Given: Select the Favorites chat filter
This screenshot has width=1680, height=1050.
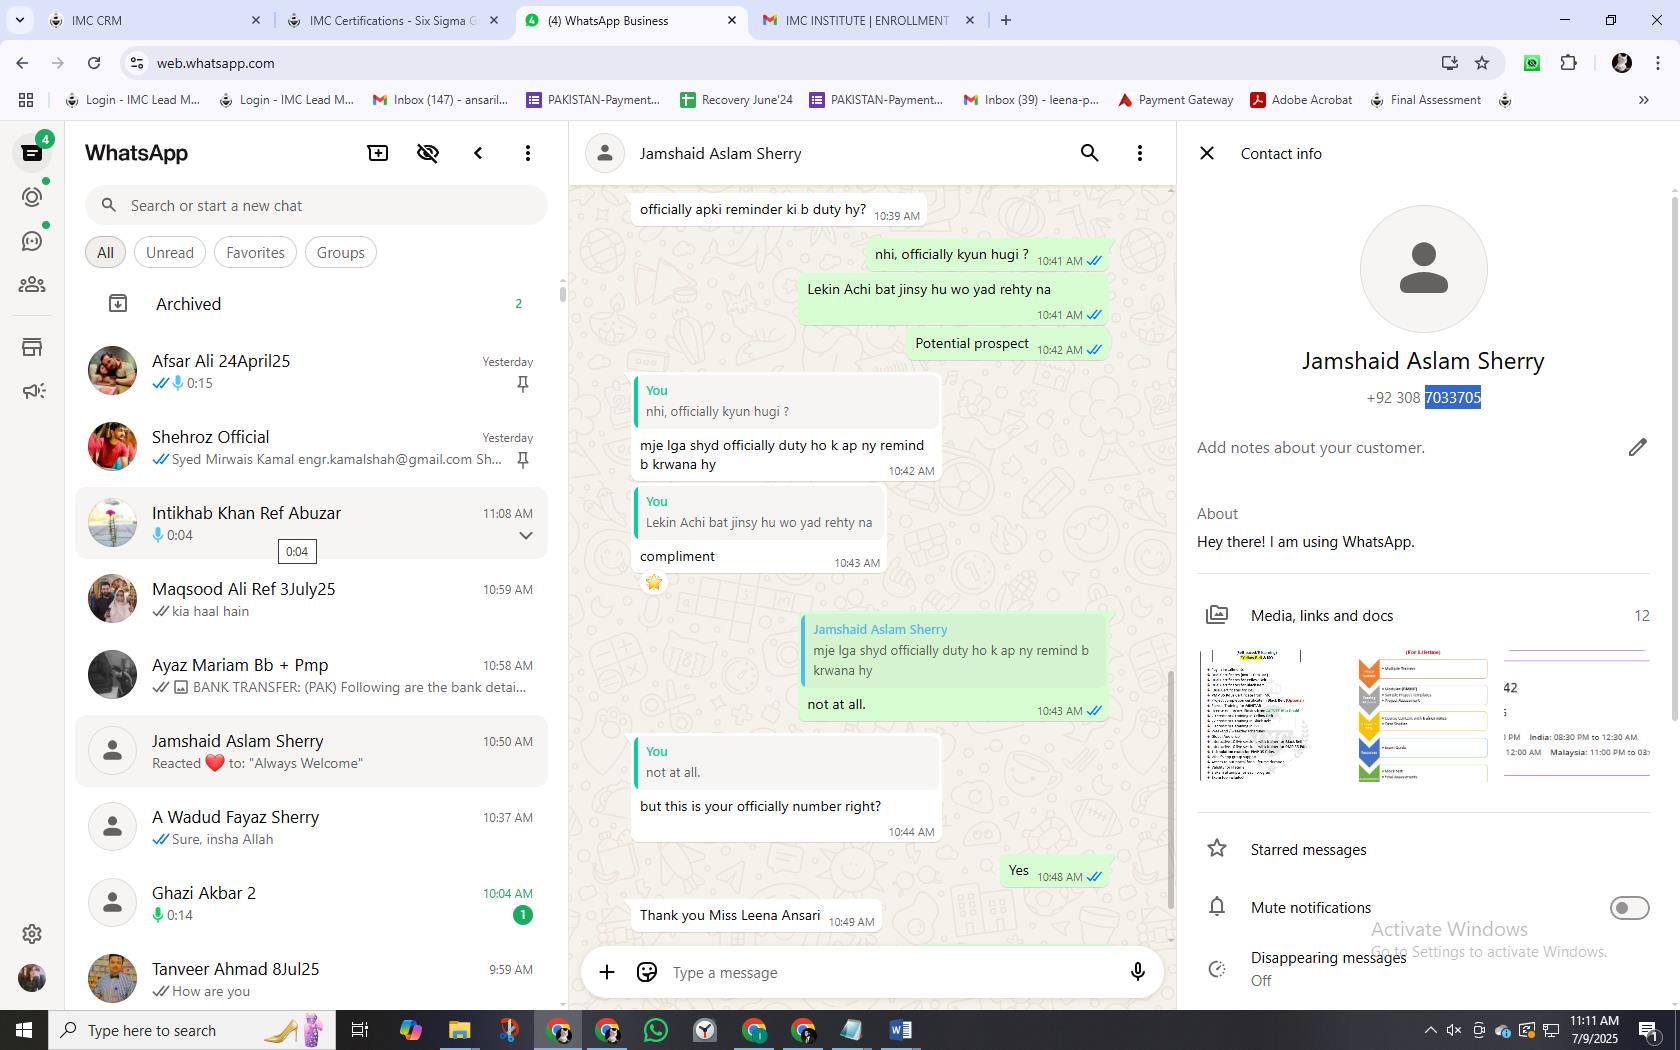Looking at the screenshot, I should click(x=255, y=253).
